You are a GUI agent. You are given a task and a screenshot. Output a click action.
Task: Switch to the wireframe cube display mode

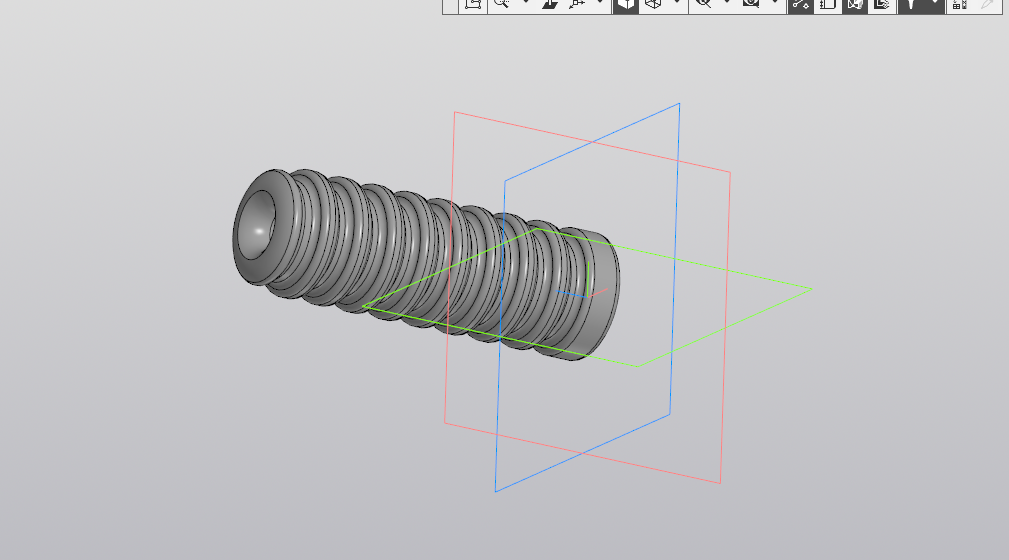(653, 5)
